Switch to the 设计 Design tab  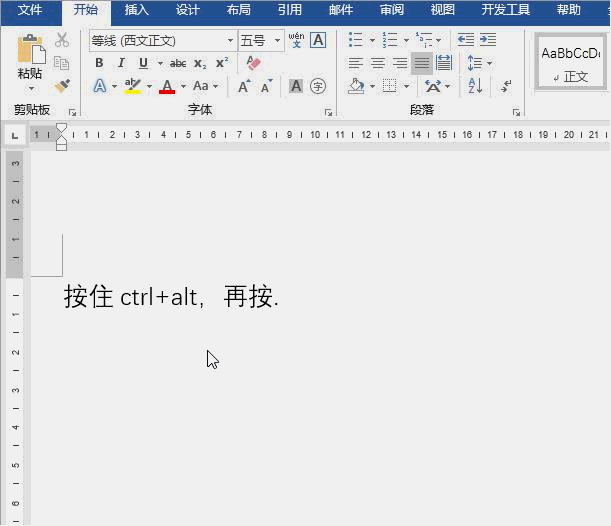coord(188,10)
